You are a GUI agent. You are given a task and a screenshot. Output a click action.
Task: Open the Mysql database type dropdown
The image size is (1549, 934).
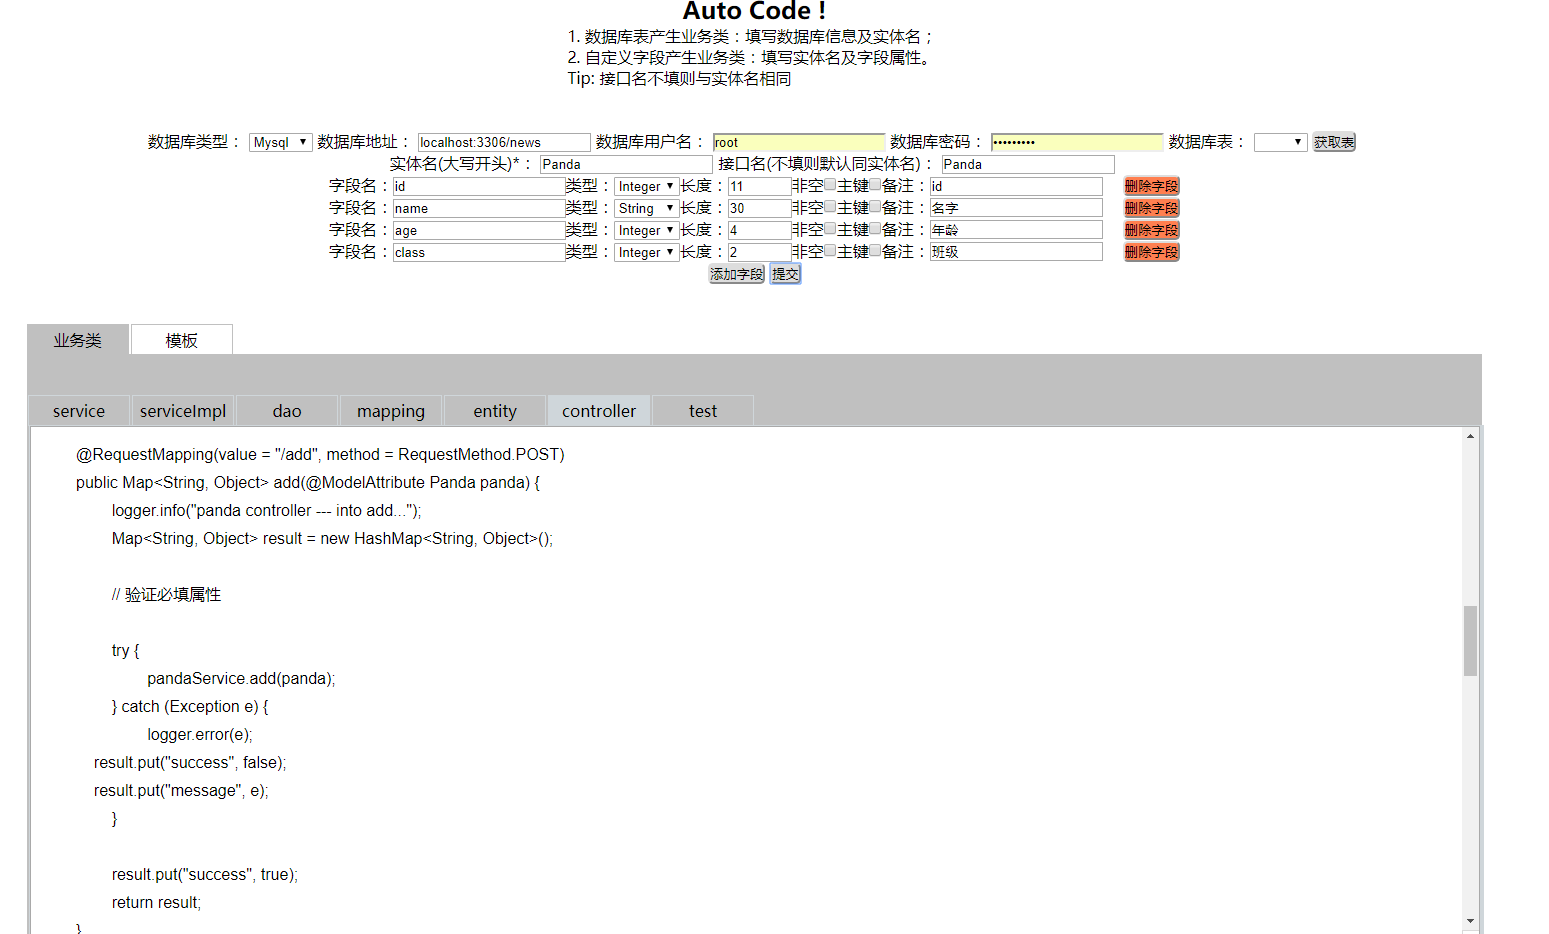(x=281, y=142)
